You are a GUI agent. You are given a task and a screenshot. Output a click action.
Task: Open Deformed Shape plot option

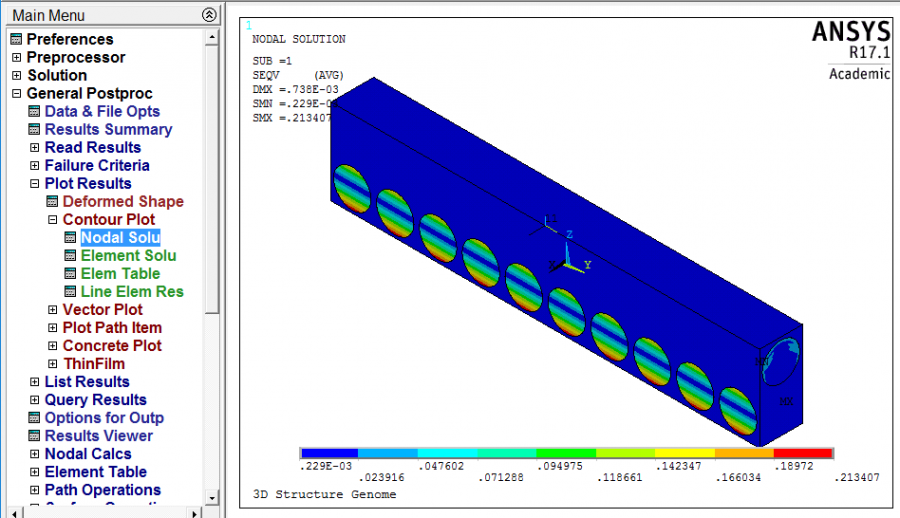[x=123, y=202]
